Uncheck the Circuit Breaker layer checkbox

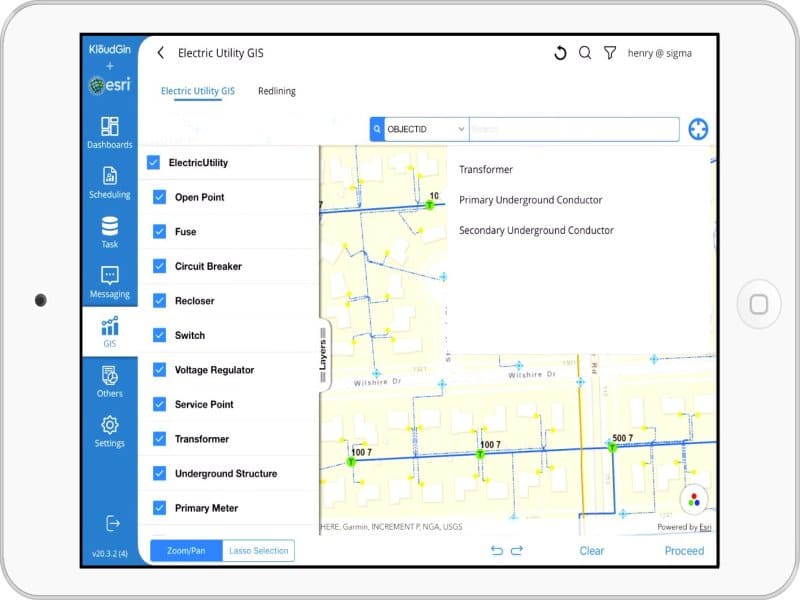[x=160, y=266]
